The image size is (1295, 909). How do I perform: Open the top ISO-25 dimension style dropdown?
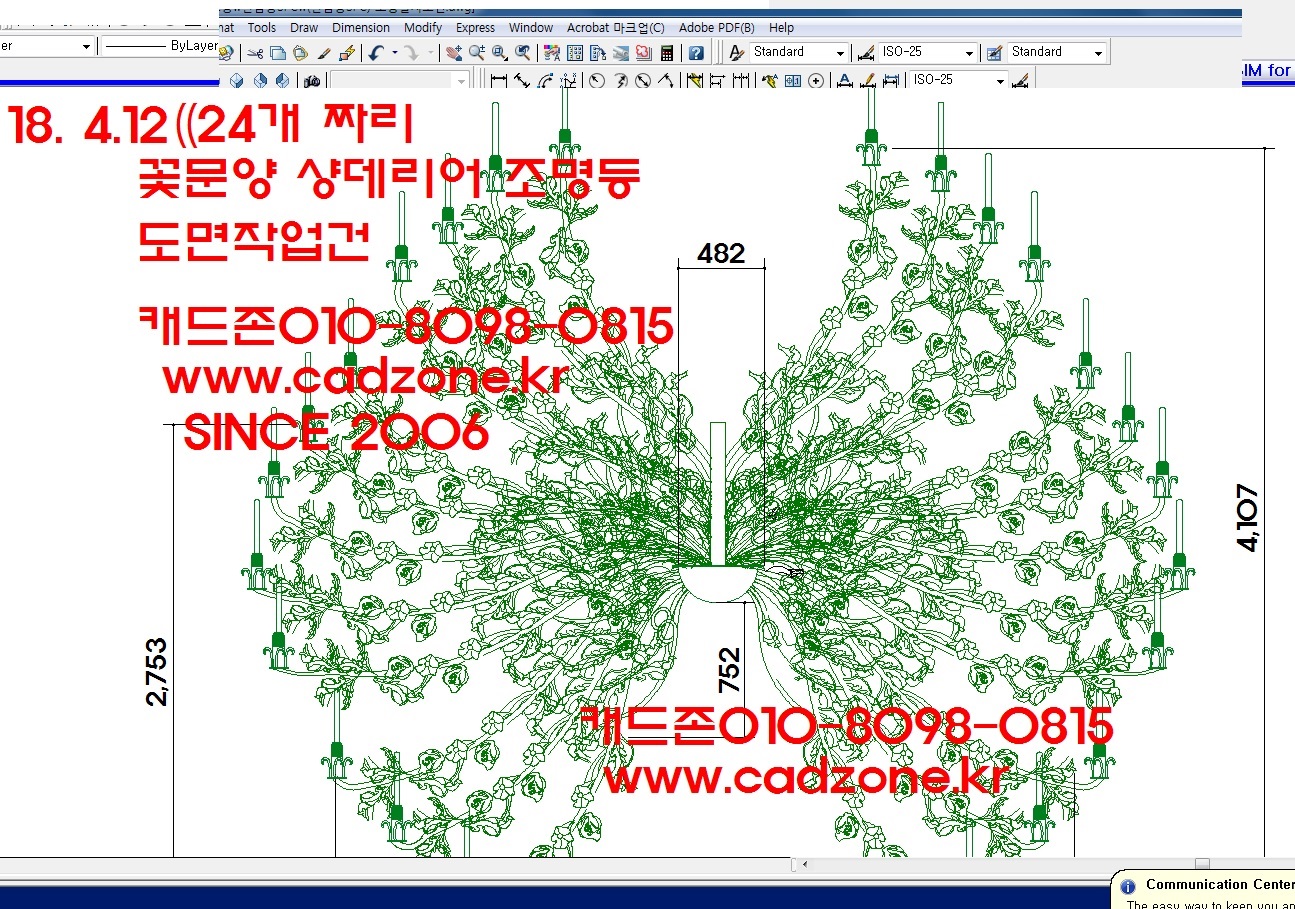pyautogui.click(x=928, y=52)
